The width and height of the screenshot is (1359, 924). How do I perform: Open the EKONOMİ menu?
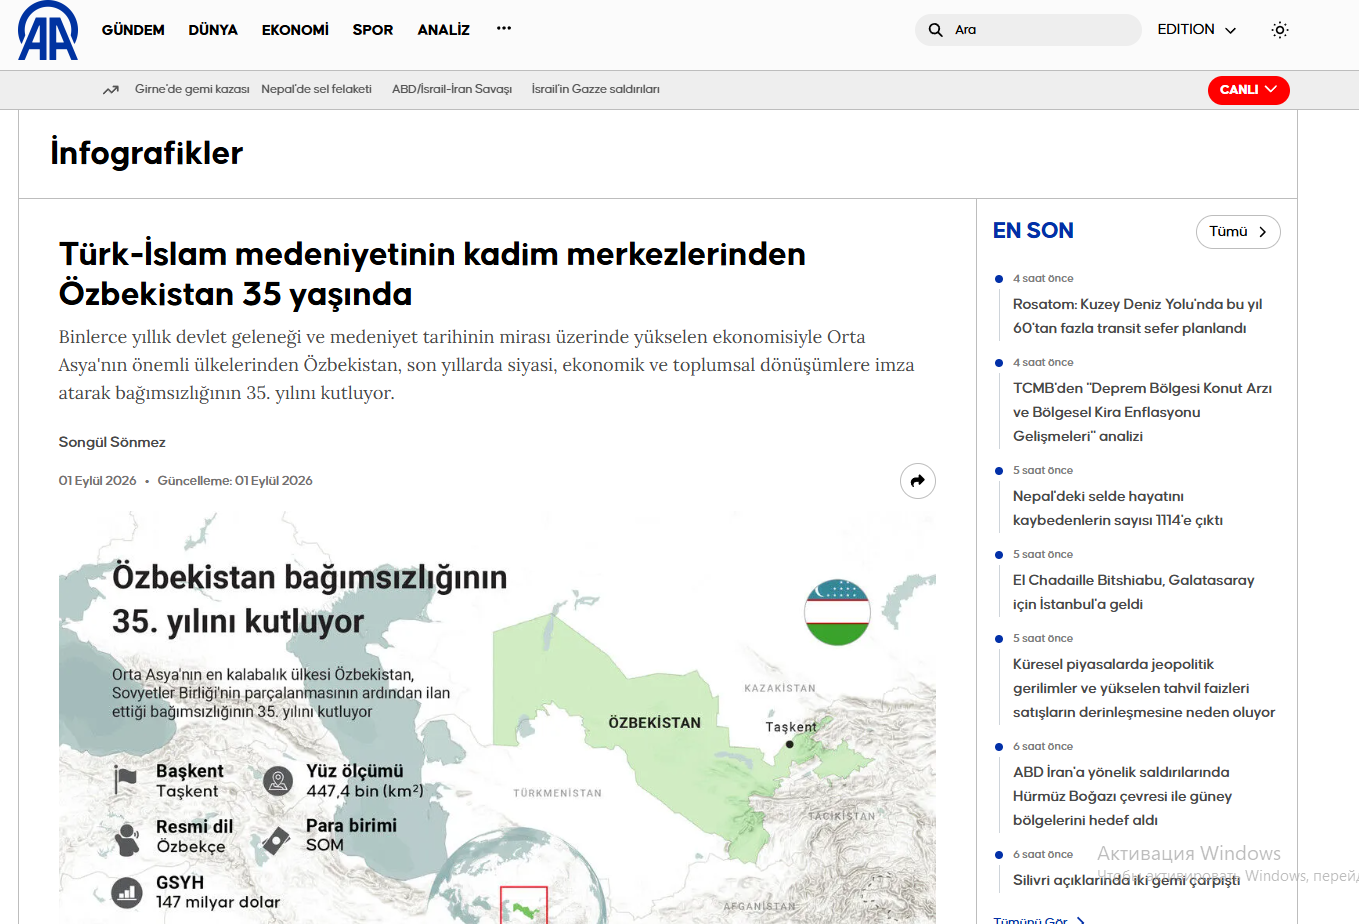295,30
